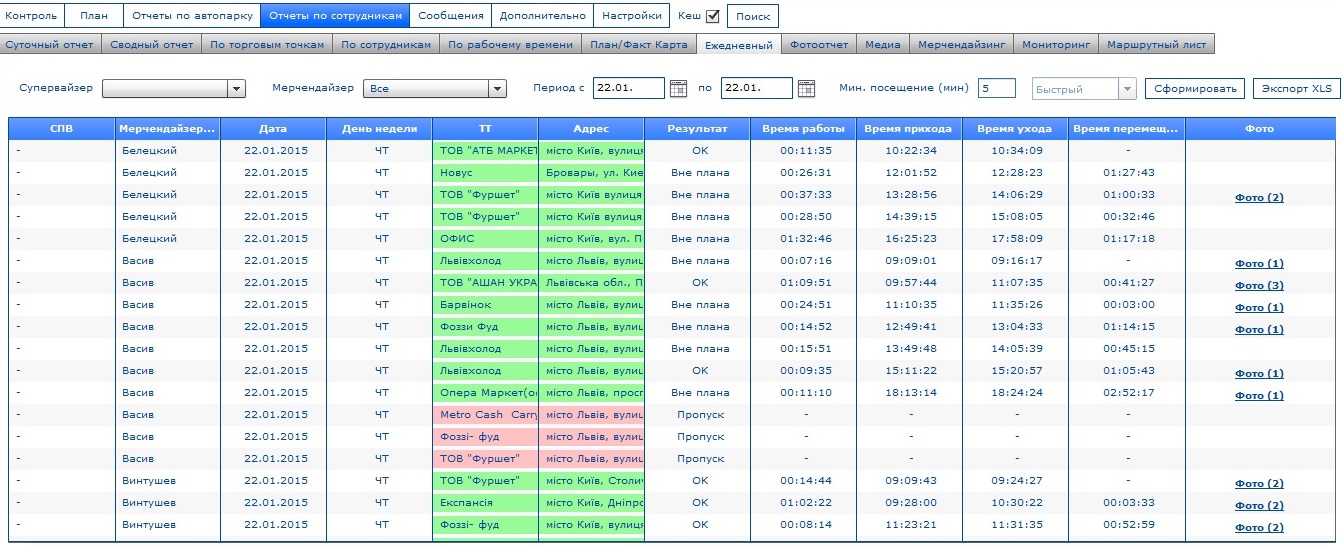Select the ОФИС store cell
This screenshot has width=1342, height=550.
485,238
